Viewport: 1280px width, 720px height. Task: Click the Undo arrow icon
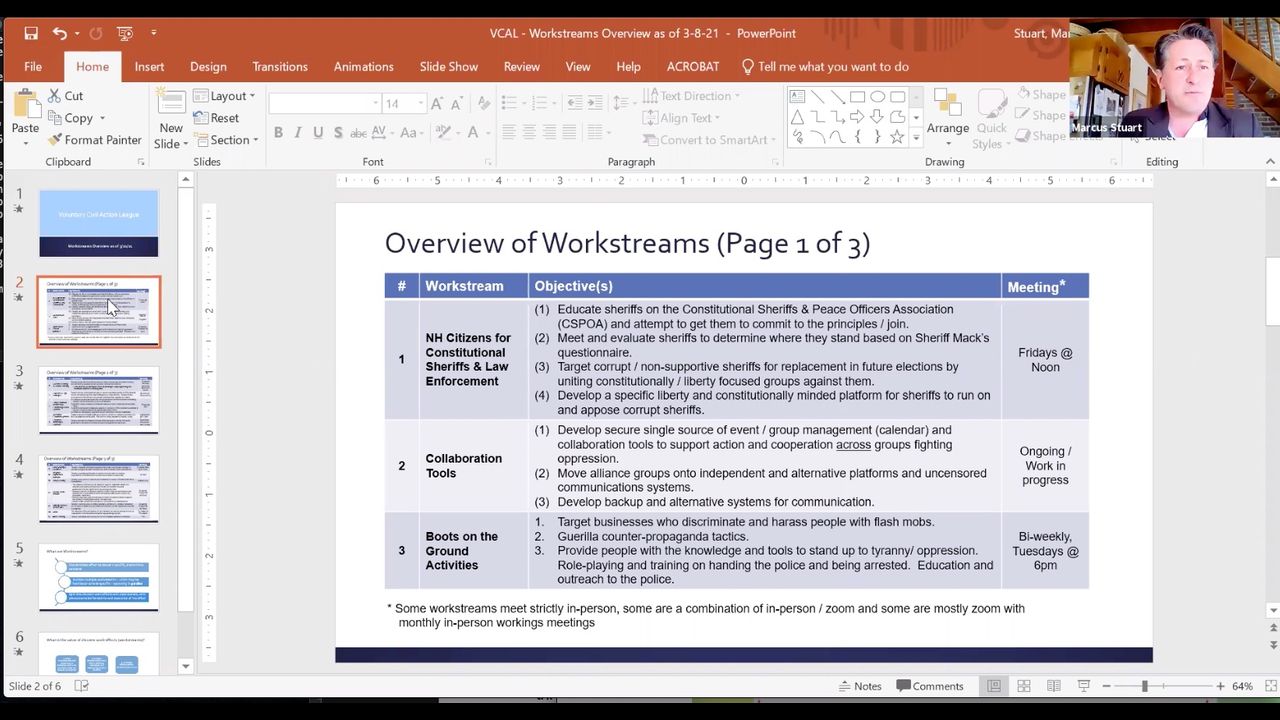(x=59, y=33)
